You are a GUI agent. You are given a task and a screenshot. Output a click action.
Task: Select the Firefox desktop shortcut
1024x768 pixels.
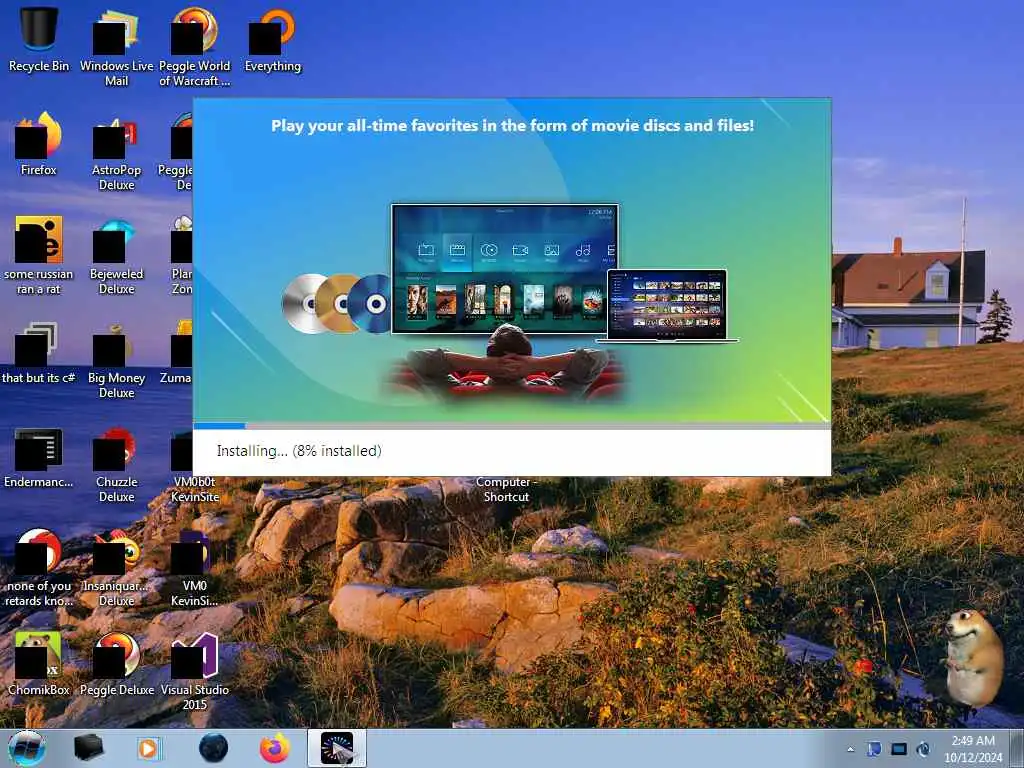point(39,144)
